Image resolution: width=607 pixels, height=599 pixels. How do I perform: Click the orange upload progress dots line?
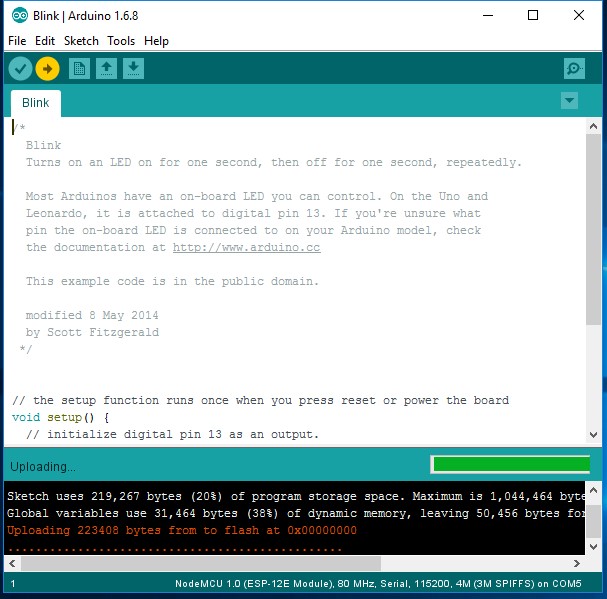175,549
